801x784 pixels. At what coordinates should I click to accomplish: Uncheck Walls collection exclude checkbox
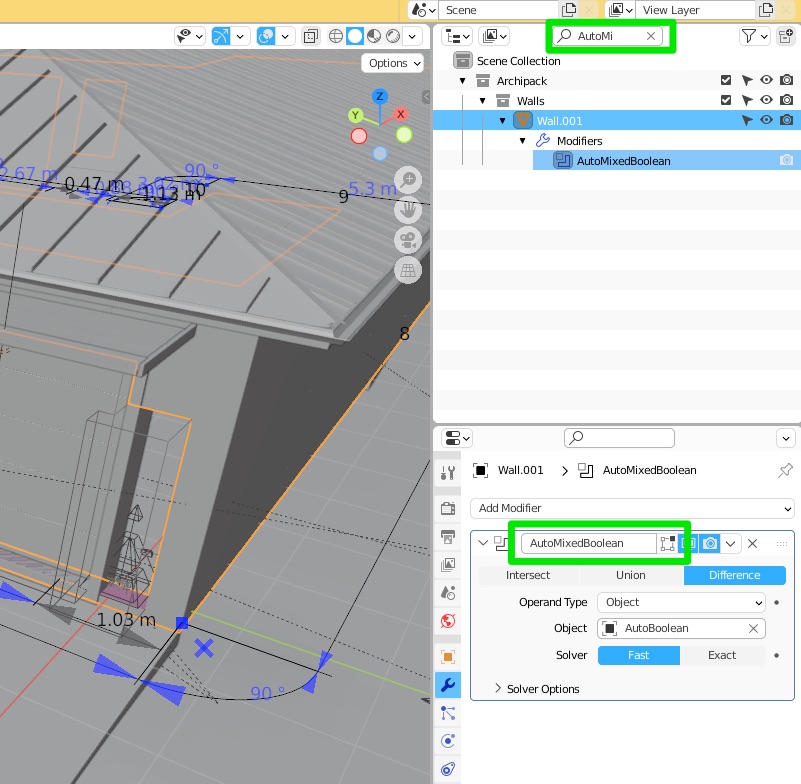pyautogui.click(x=726, y=100)
